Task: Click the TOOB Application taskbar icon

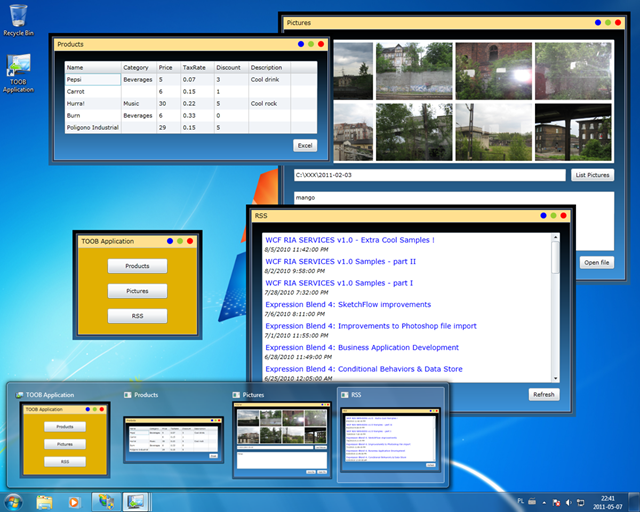Action: tap(136, 502)
